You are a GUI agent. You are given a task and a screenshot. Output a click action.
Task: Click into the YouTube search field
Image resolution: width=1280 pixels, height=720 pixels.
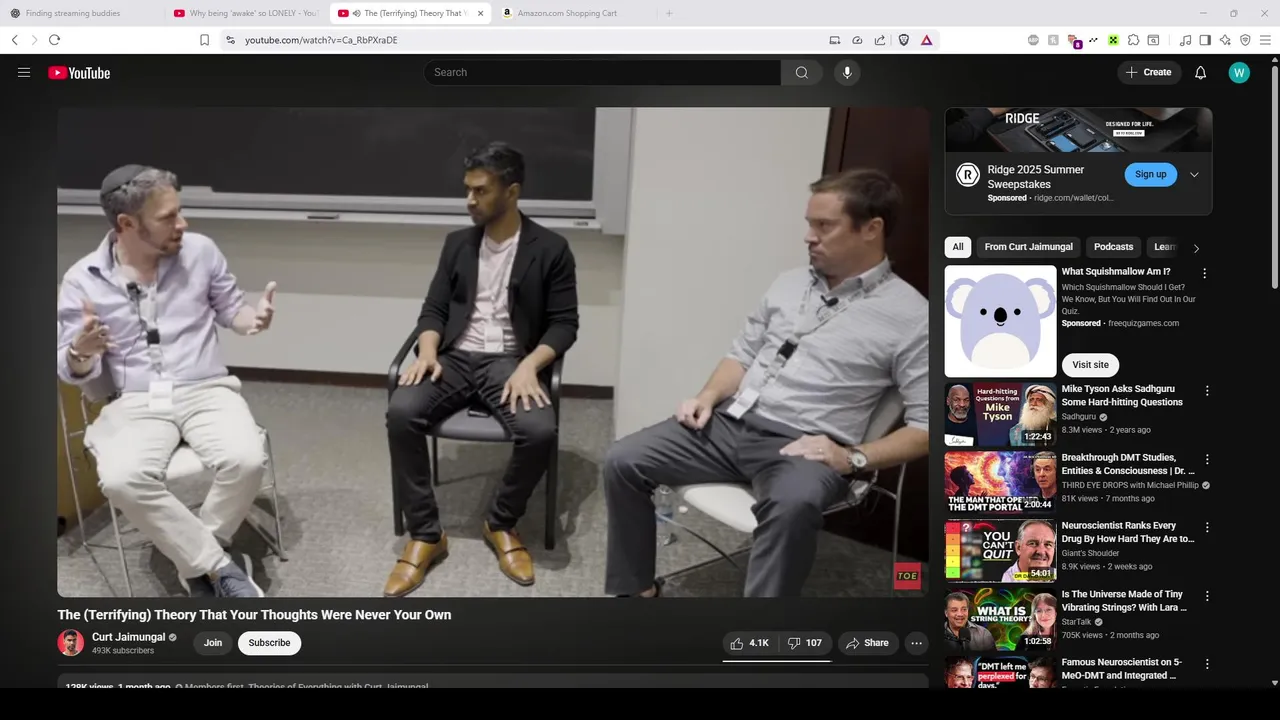[602, 72]
